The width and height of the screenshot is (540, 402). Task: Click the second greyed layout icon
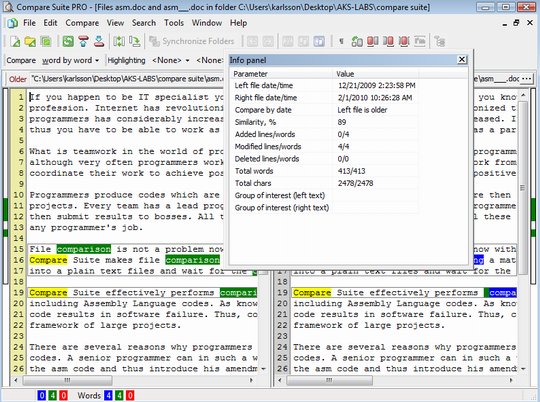click(303, 42)
